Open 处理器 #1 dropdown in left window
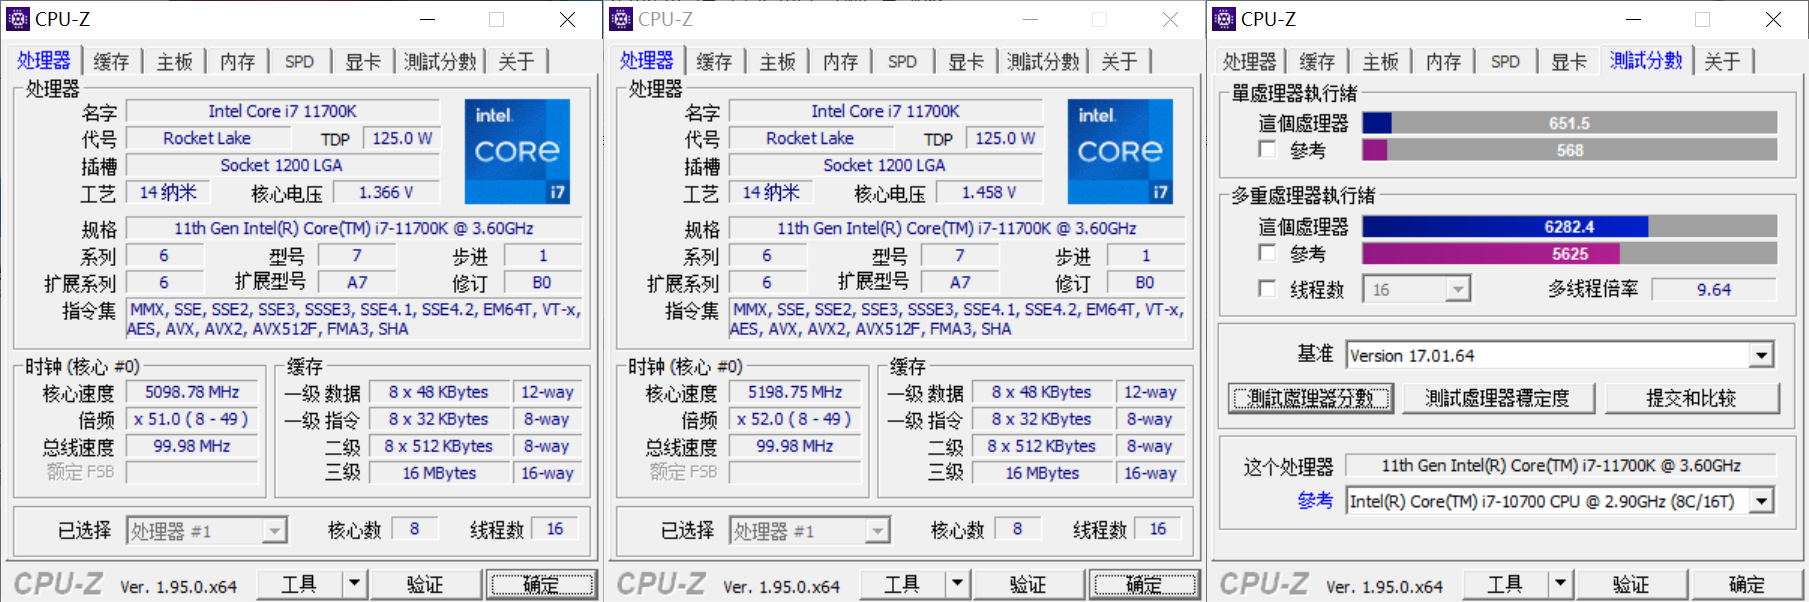Viewport: 1809px width, 602px height. coord(207,530)
